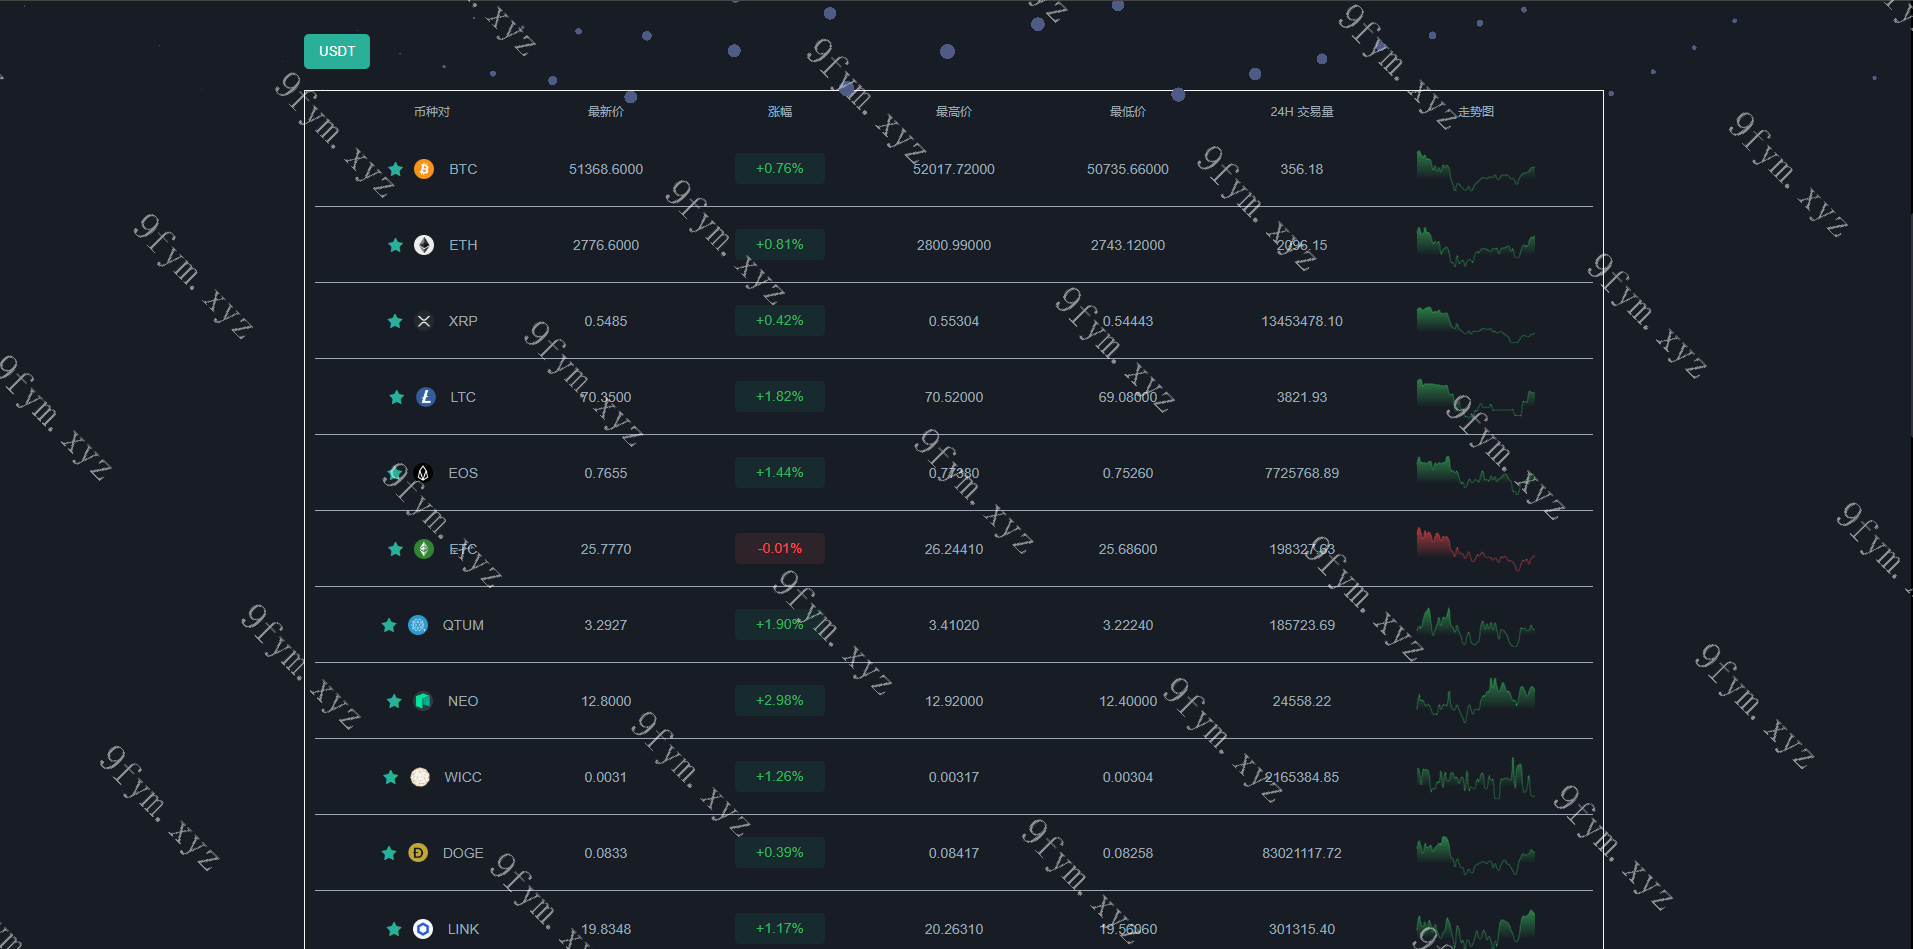Click ETC change badge -0.01%
The width and height of the screenshot is (1913, 949).
coord(780,549)
